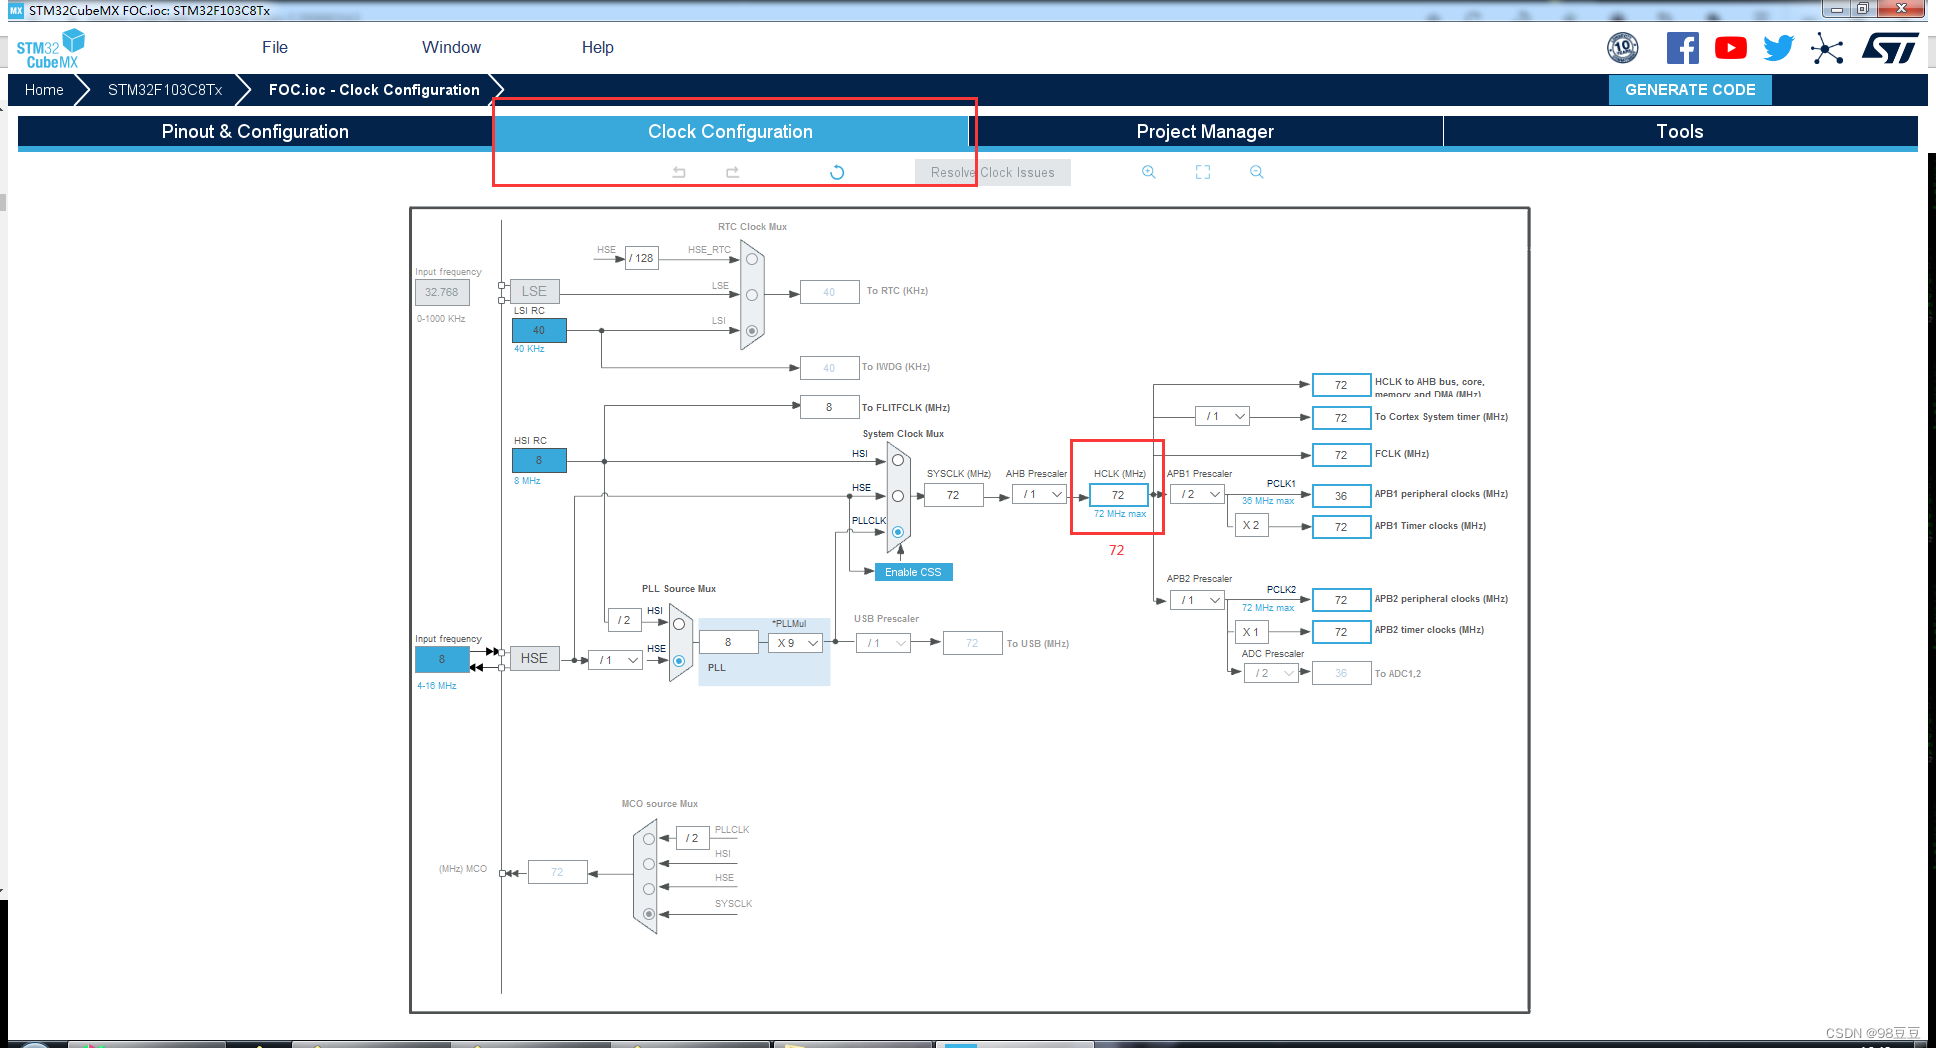Open the Cortex System timer divider dropdown
This screenshot has height=1048, width=1936.
tap(1223, 416)
